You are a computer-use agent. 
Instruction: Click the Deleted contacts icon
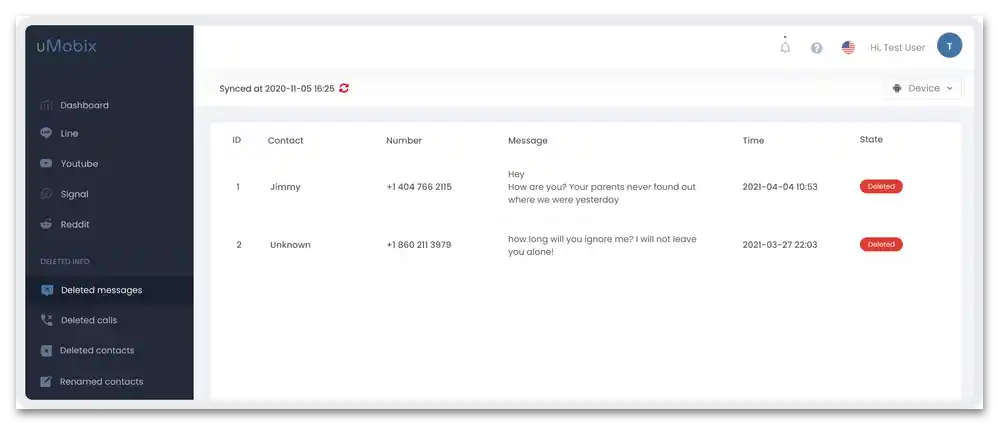coord(46,350)
